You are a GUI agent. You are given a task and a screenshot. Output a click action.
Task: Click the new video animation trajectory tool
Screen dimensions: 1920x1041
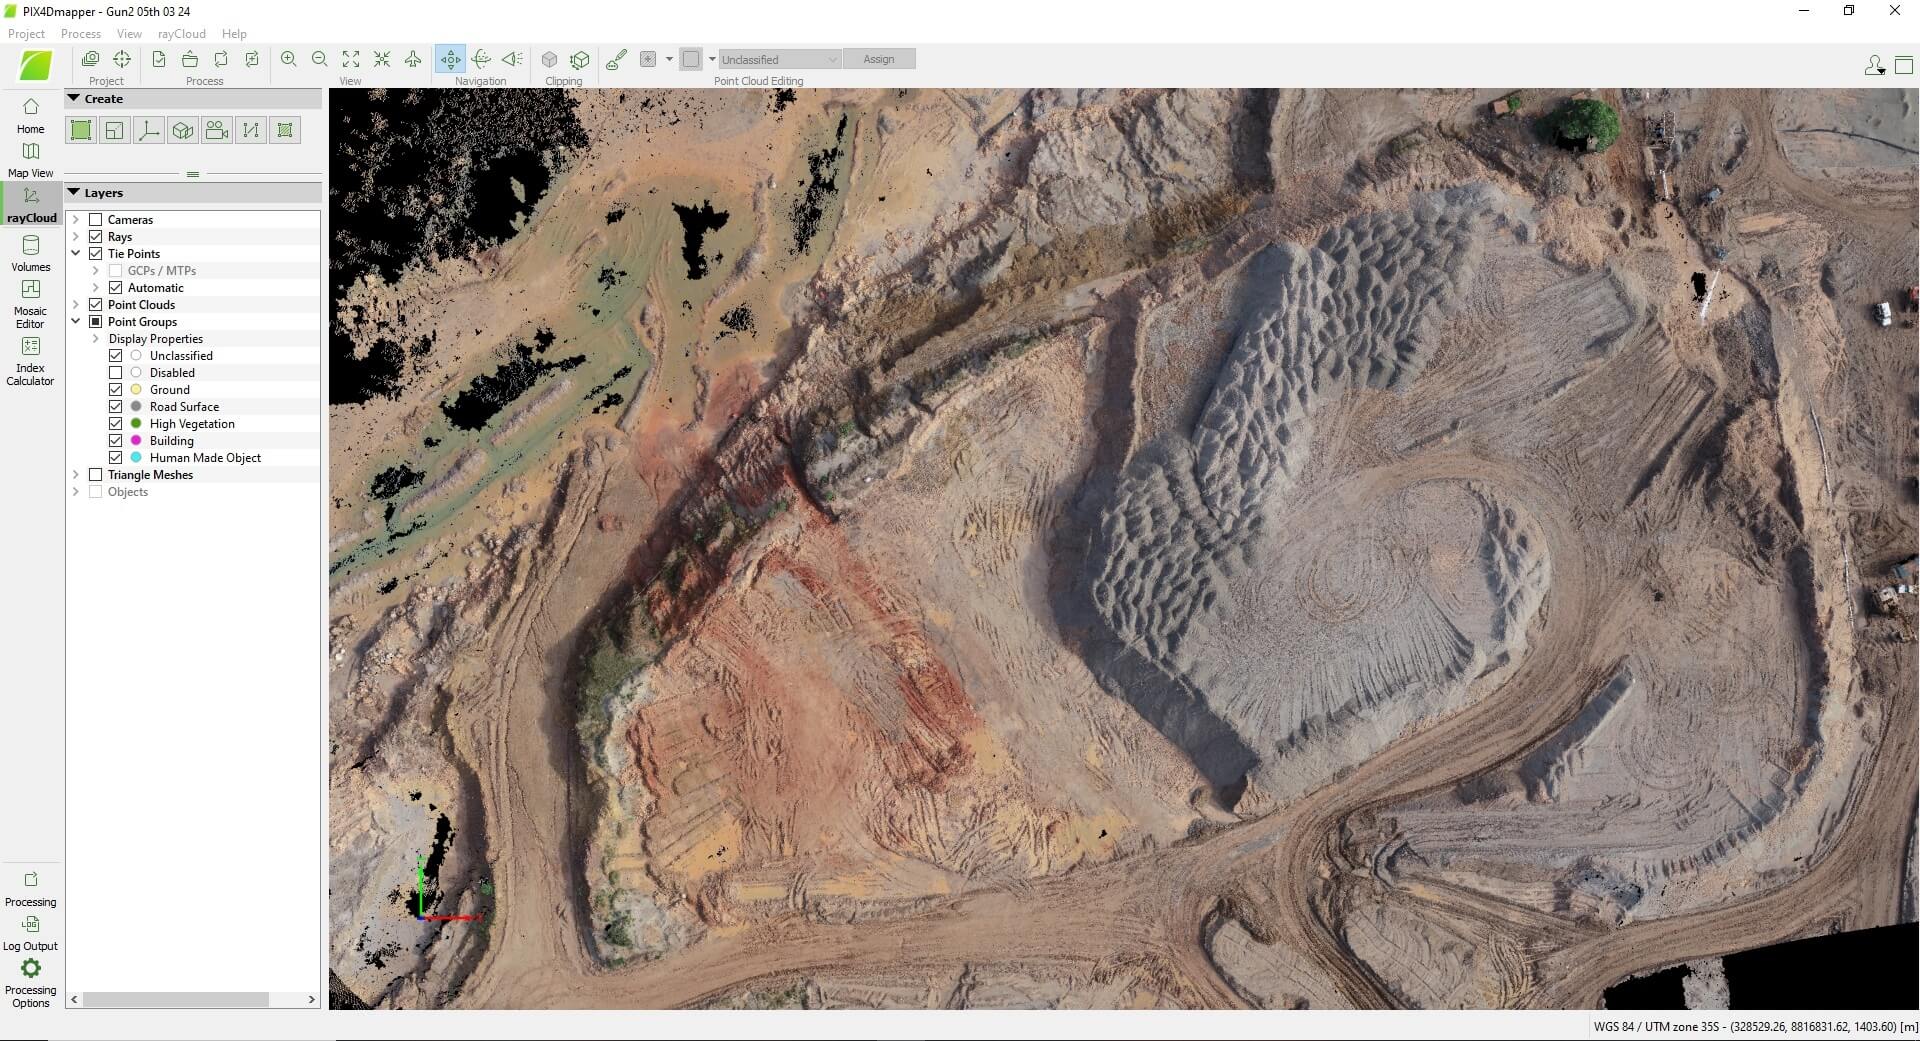pyautogui.click(x=216, y=130)
